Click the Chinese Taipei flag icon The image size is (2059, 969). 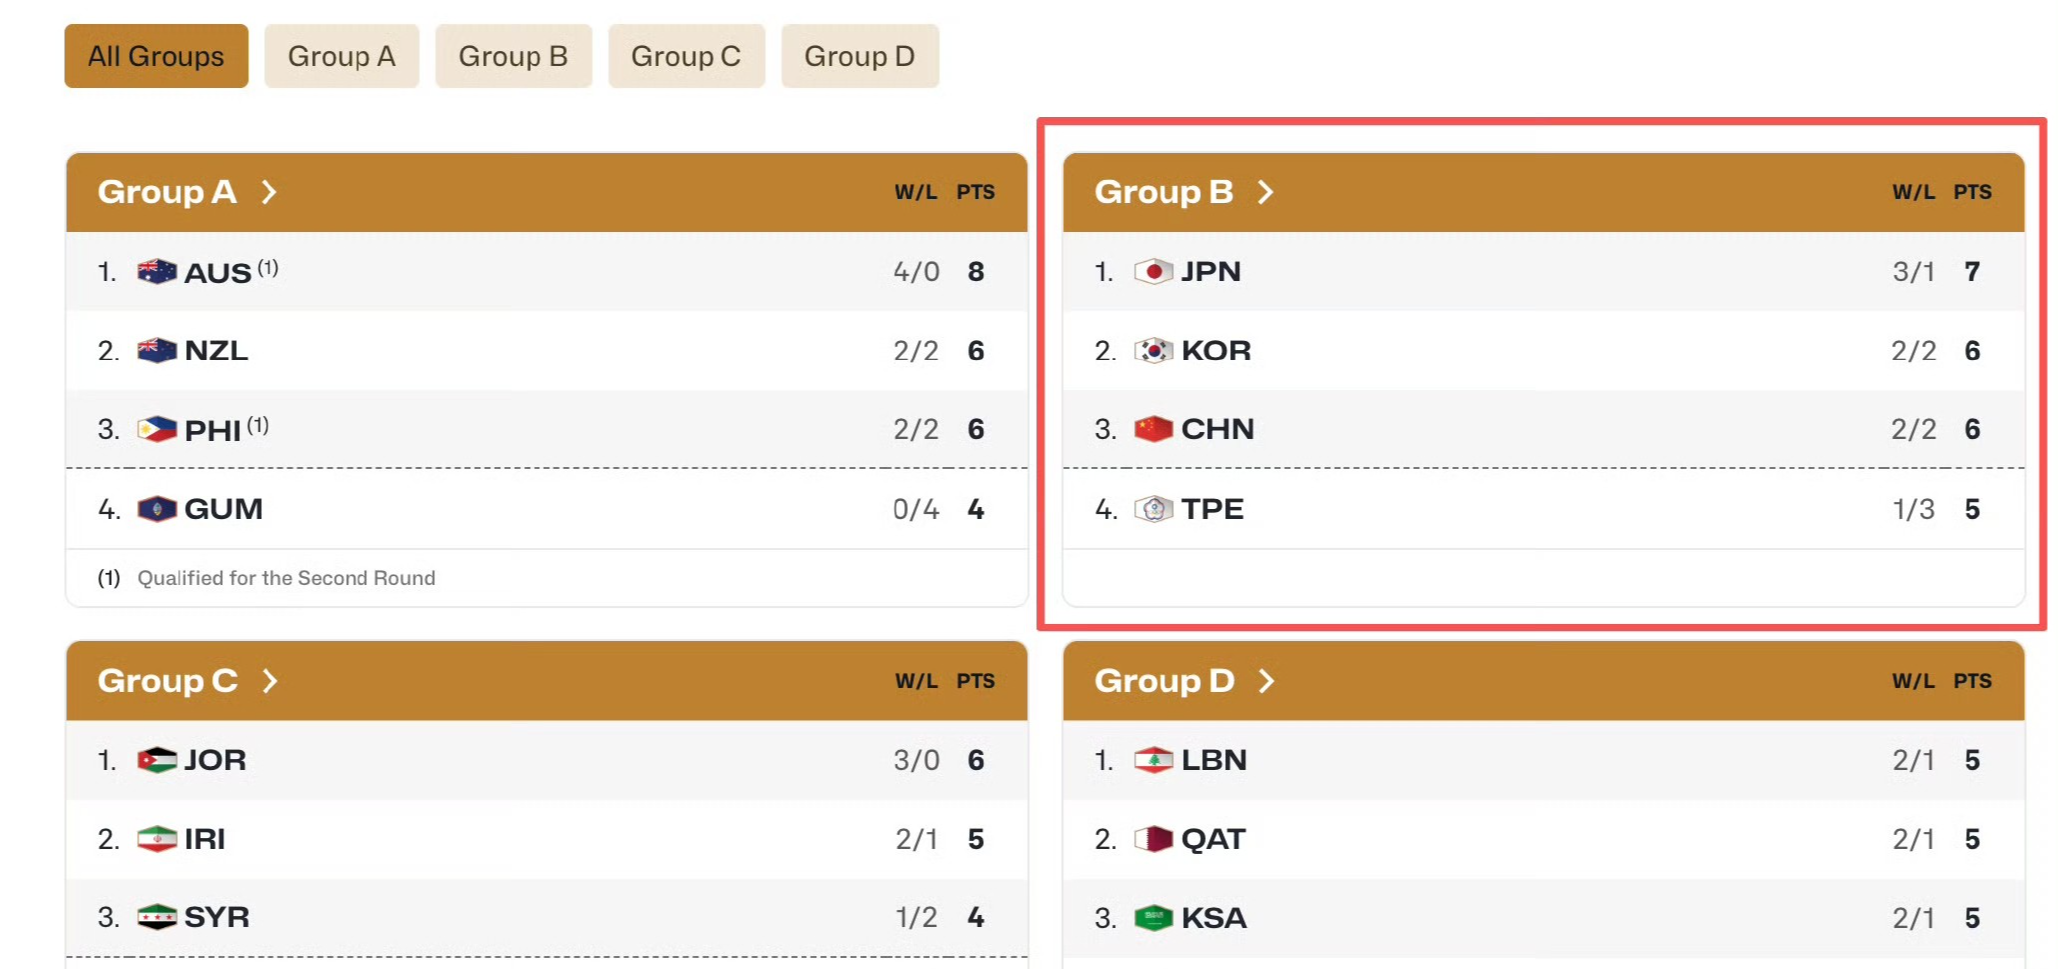click(1153, 509)
